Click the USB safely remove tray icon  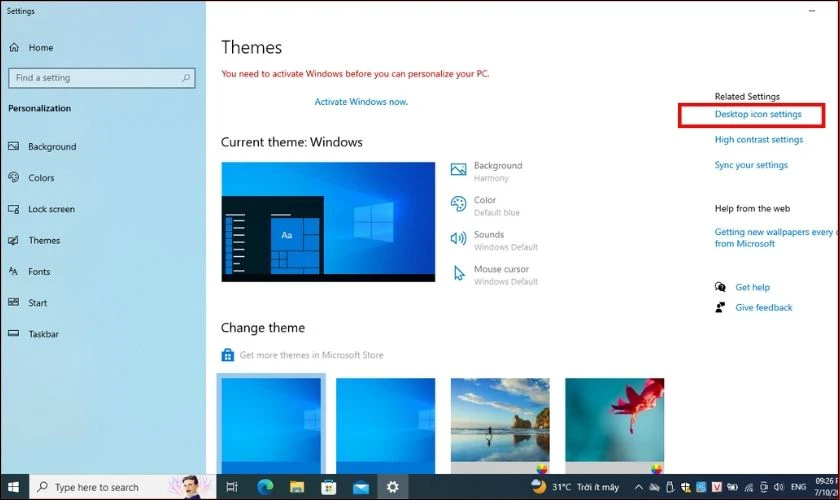[670, 487]
